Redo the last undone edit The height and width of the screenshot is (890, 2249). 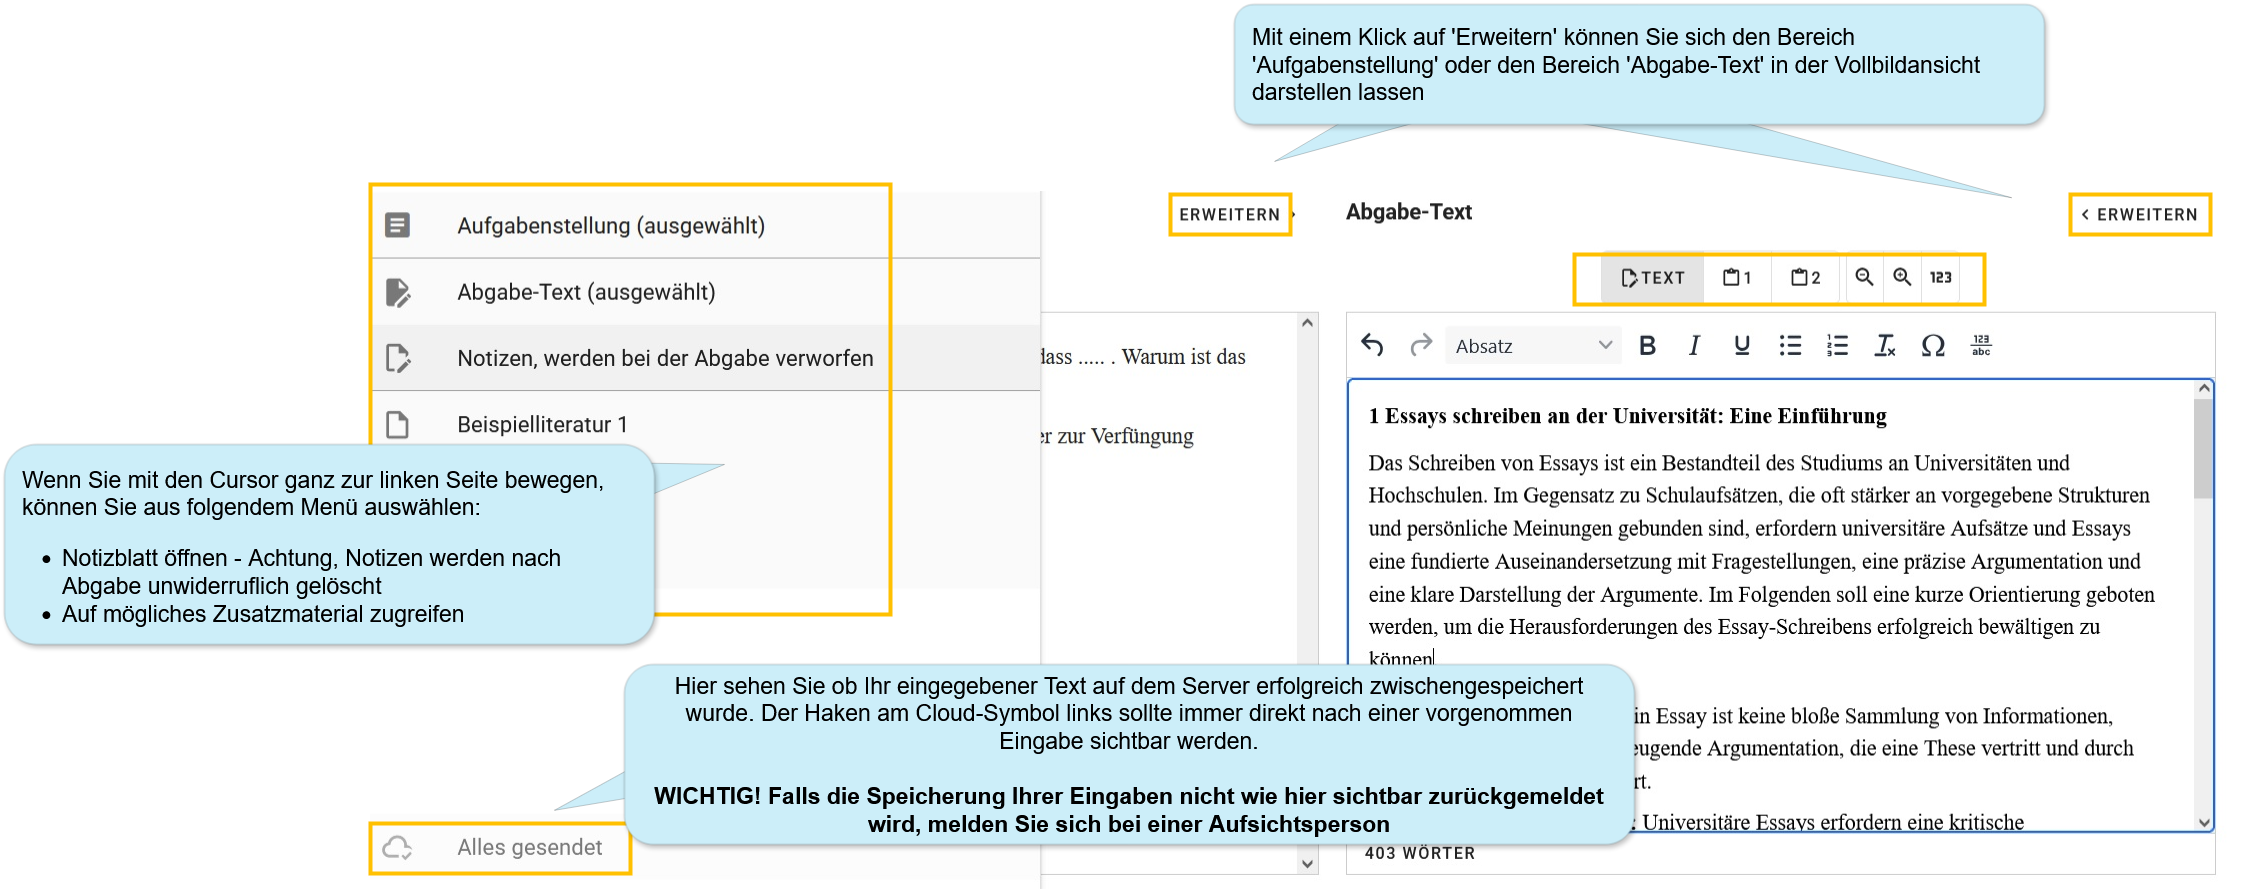1420,346
